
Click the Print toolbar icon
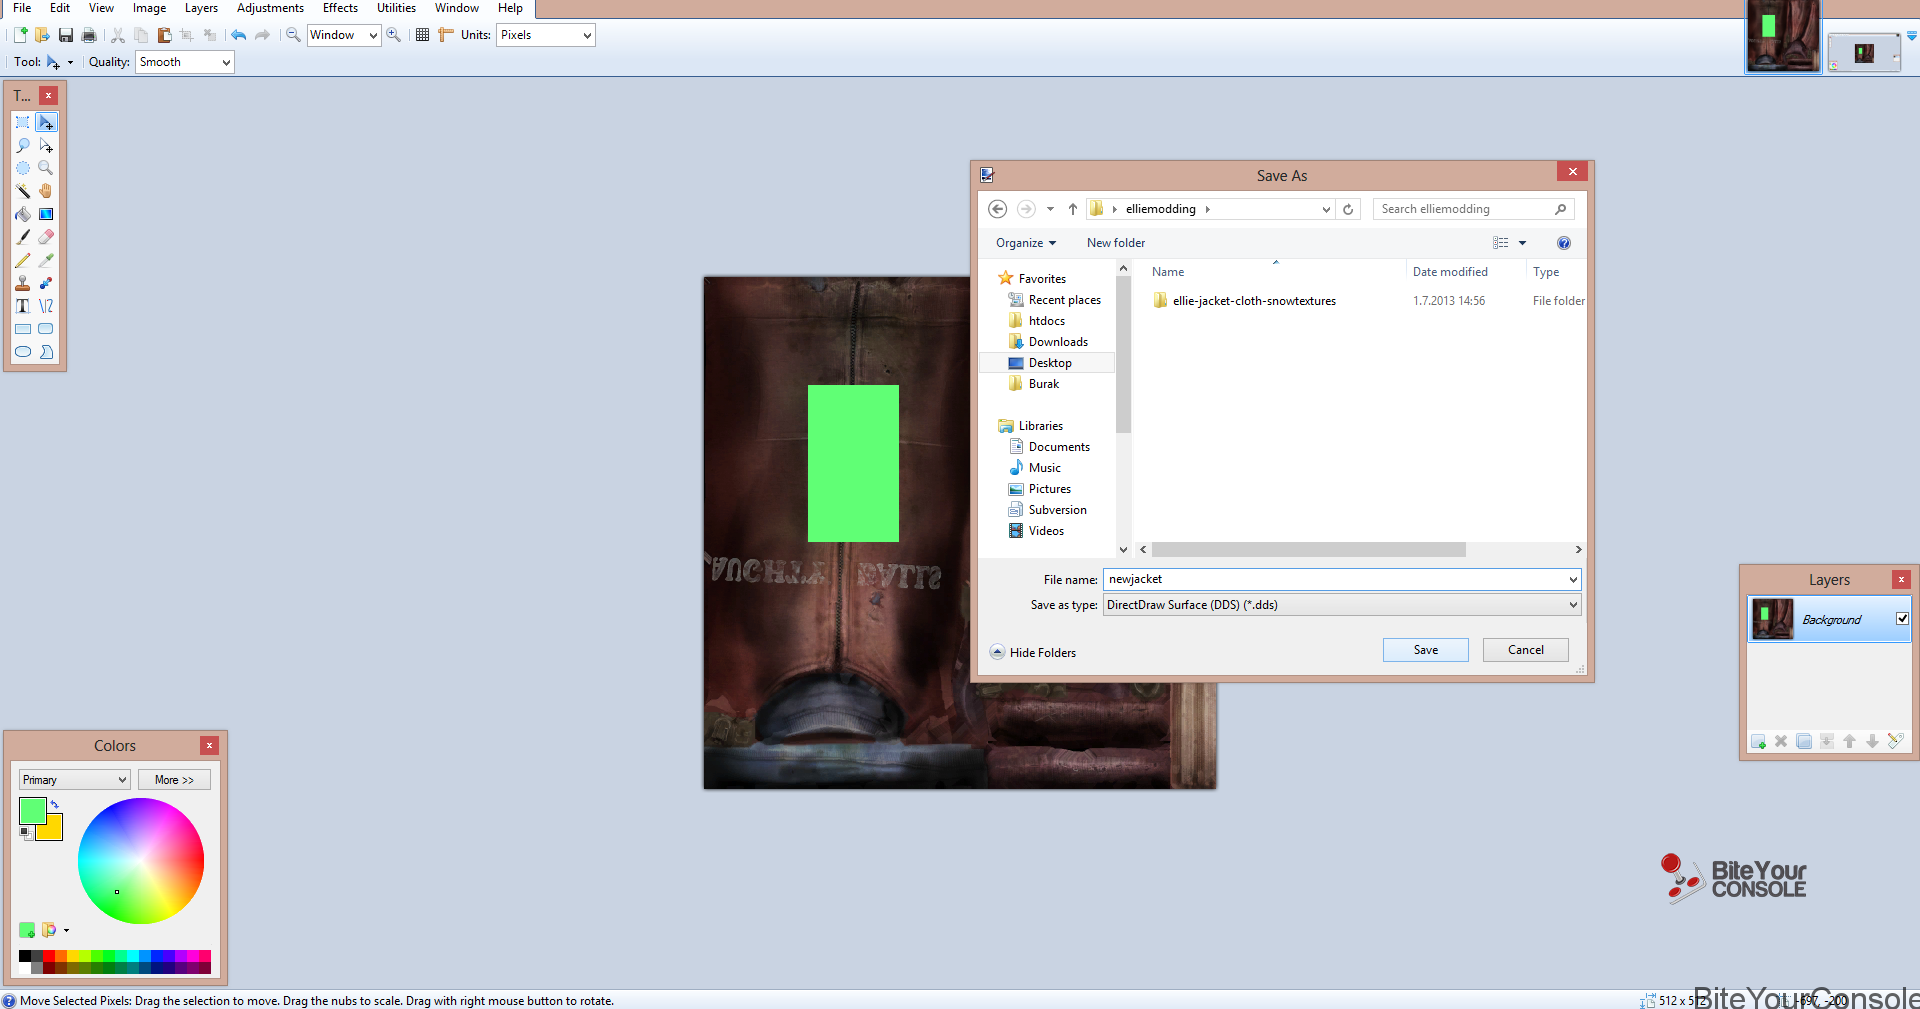tap(89, 35)
